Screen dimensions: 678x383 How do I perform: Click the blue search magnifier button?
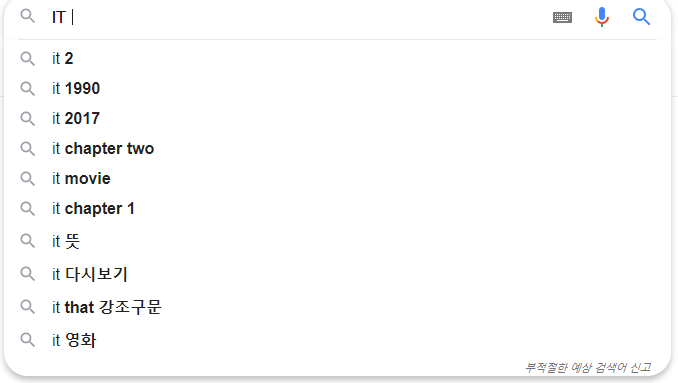pyautogui.click(x=641, y=17)
